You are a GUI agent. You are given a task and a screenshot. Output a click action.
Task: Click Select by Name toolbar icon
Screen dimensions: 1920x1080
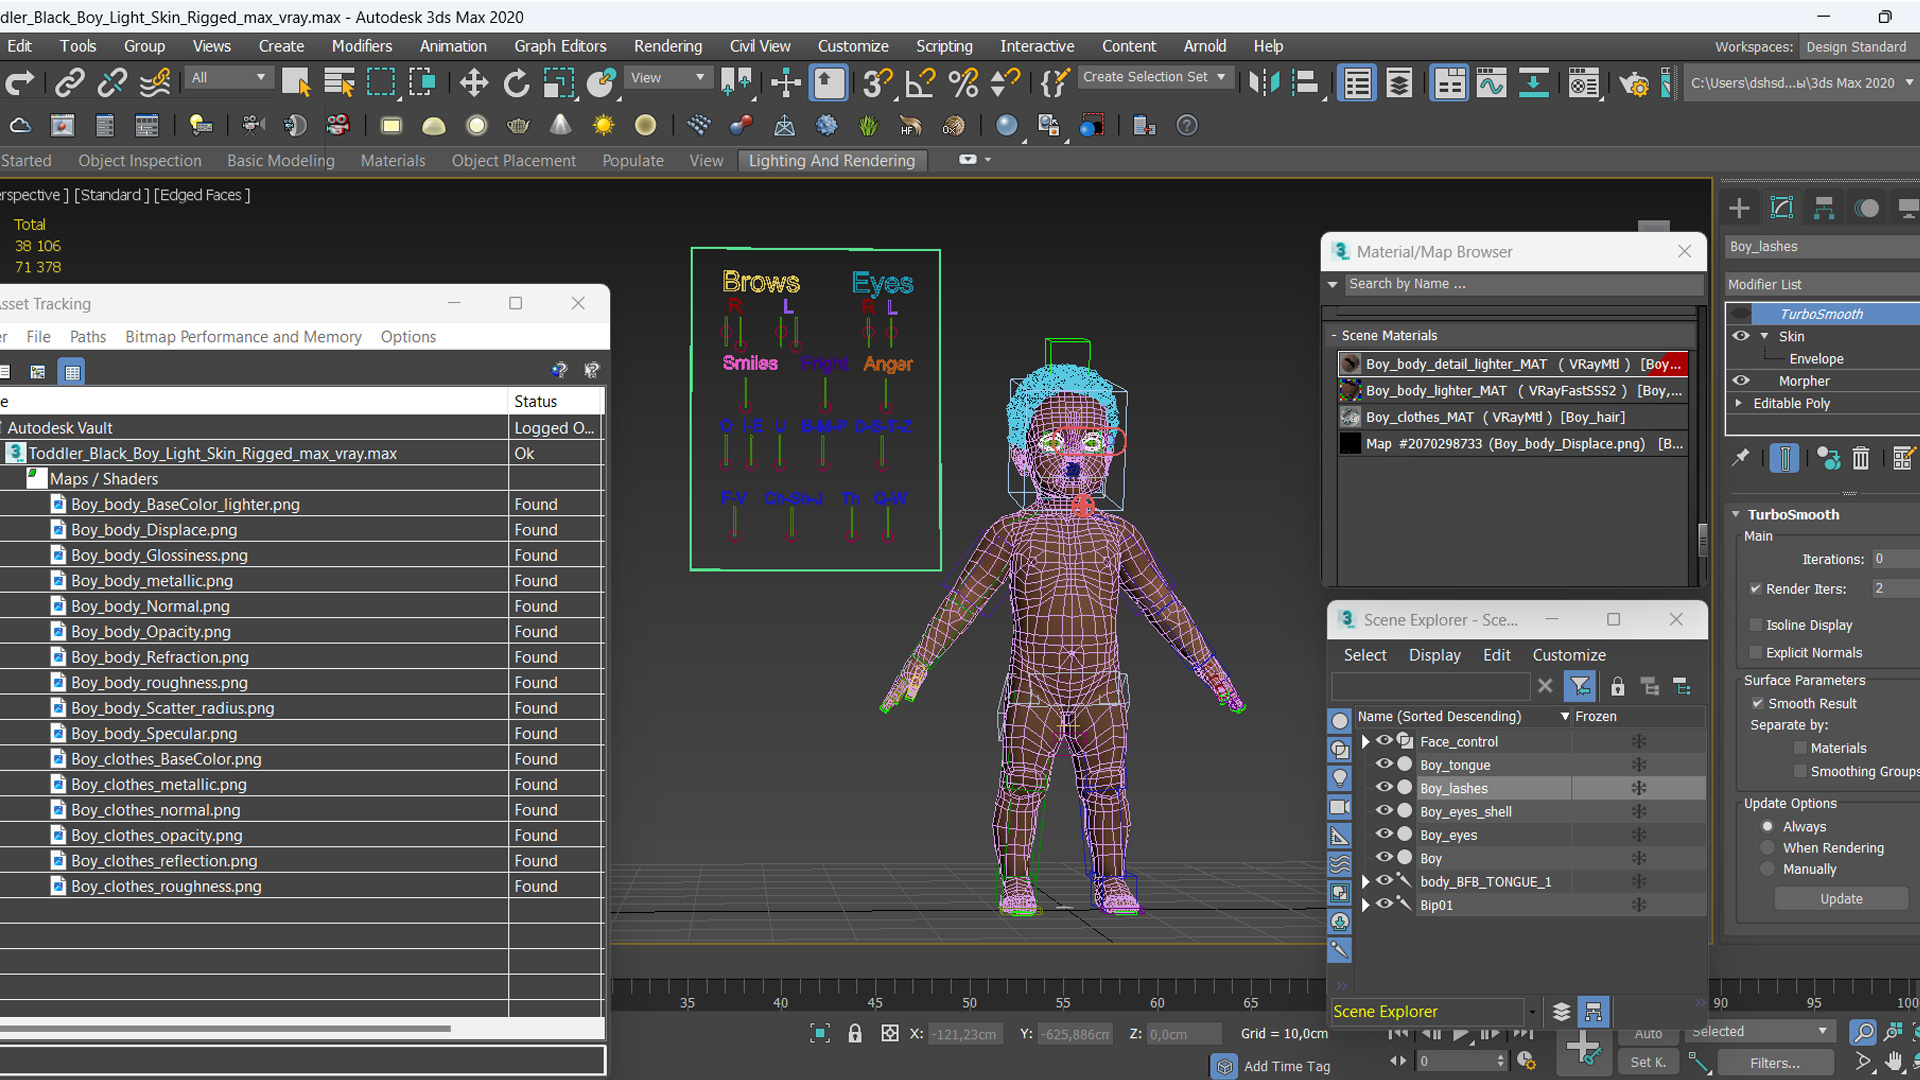(339, 83)
